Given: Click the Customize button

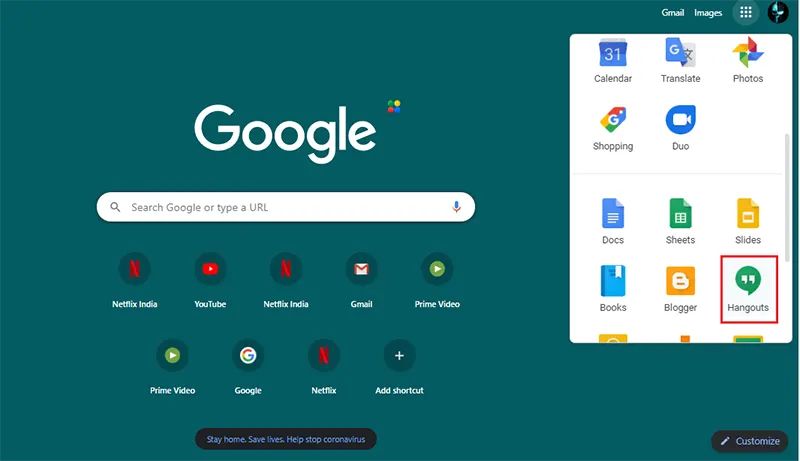Looking at the screenshot, I should click(x=750, y=441).
